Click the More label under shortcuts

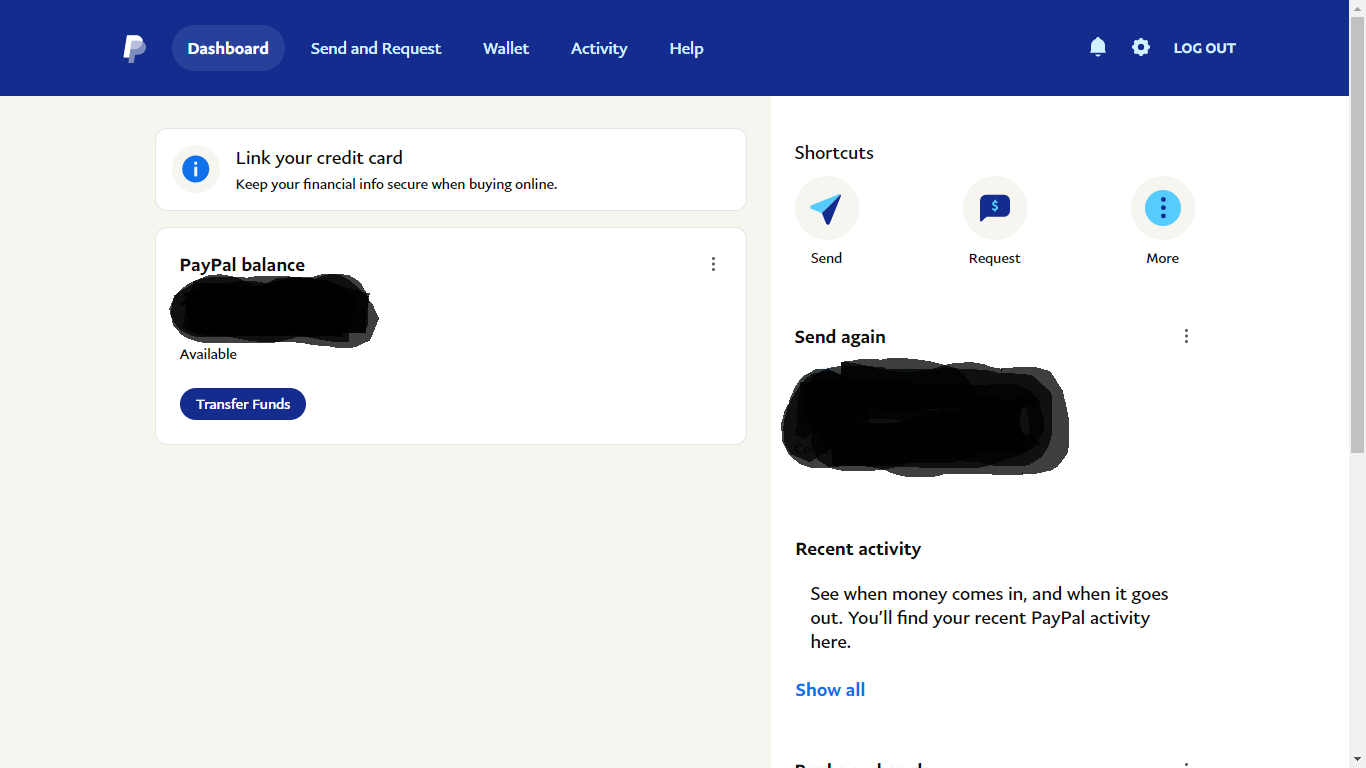(x=1162, y=258)
